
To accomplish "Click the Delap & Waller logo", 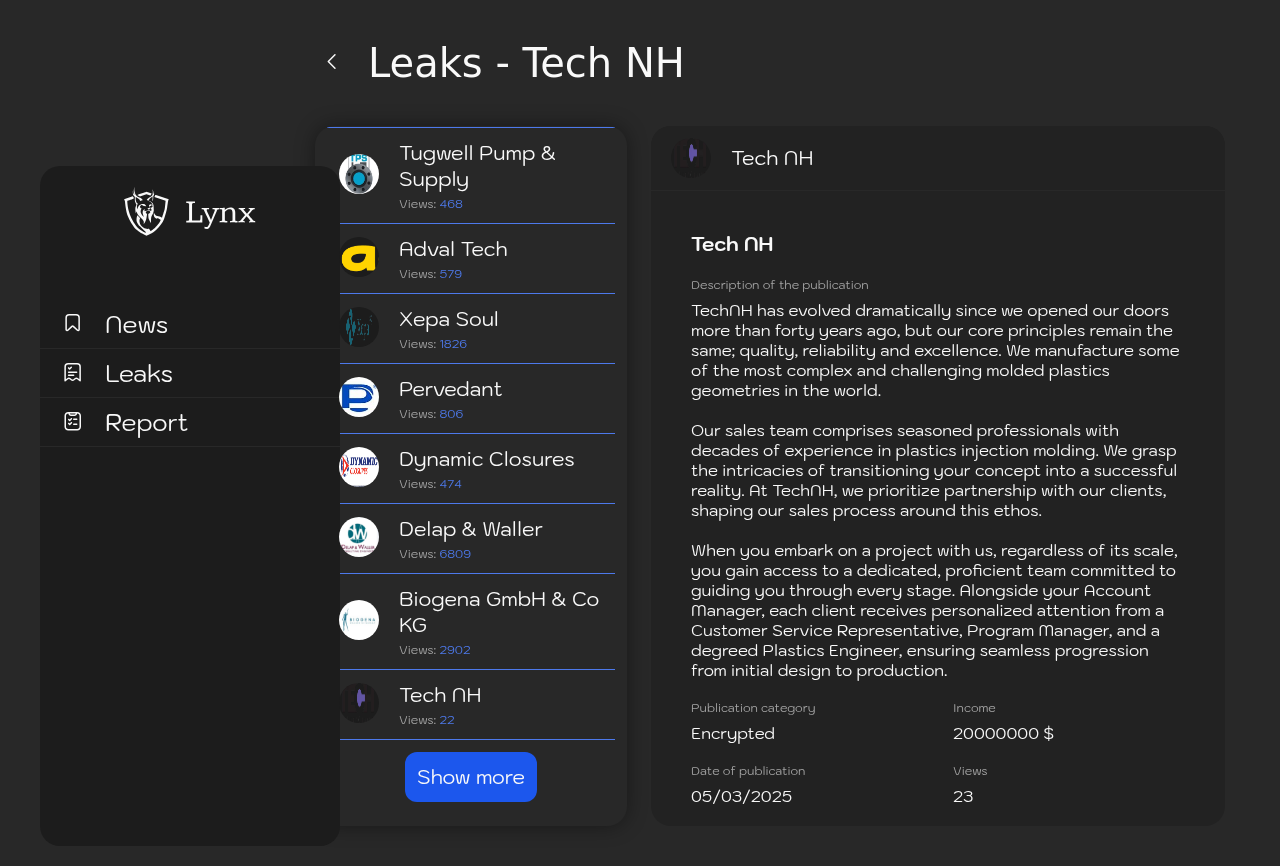I will click(359, 537).
